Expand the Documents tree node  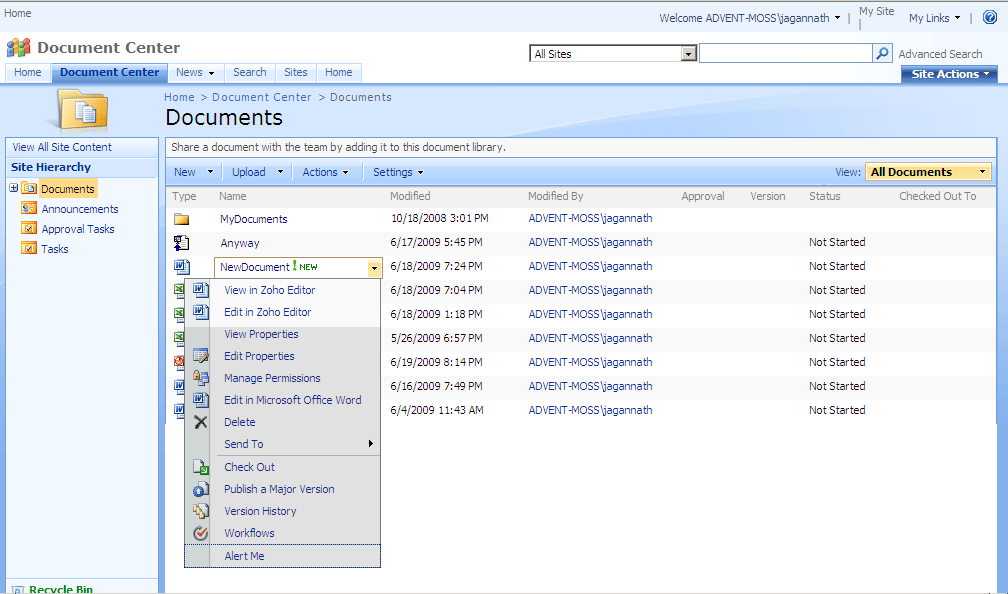[x=14, y=188]
